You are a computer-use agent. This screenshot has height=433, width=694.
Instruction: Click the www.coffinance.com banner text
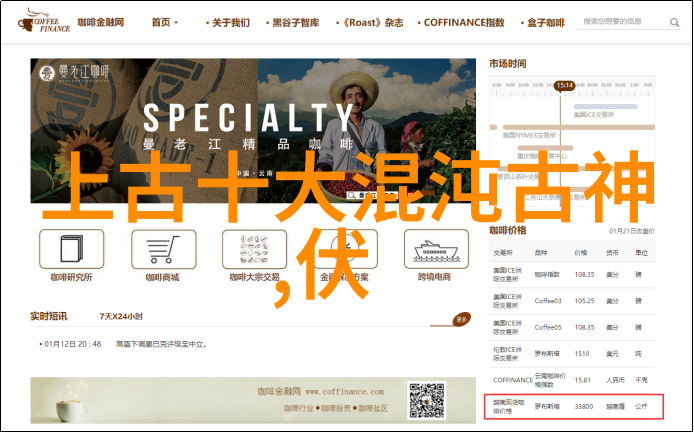tap(345, 392)
